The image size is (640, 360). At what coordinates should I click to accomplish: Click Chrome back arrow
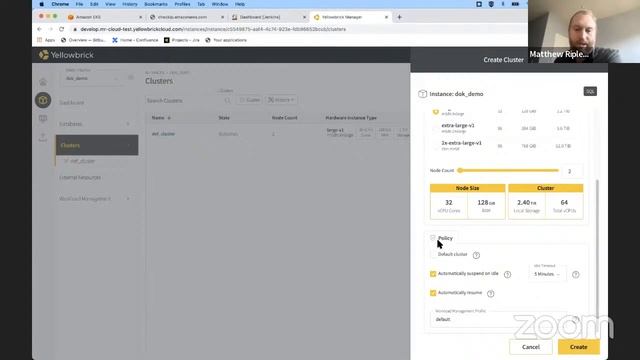pos(39,29)
